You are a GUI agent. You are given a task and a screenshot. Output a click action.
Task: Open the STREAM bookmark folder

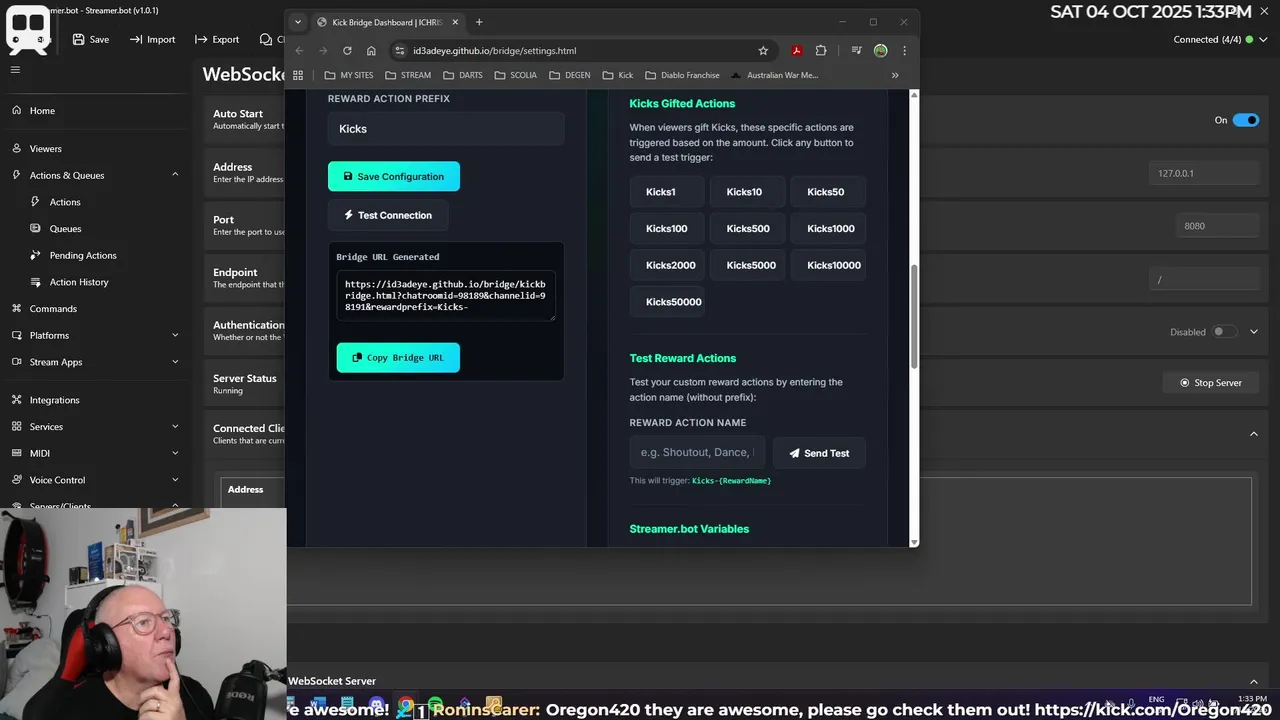pos(408,75)
